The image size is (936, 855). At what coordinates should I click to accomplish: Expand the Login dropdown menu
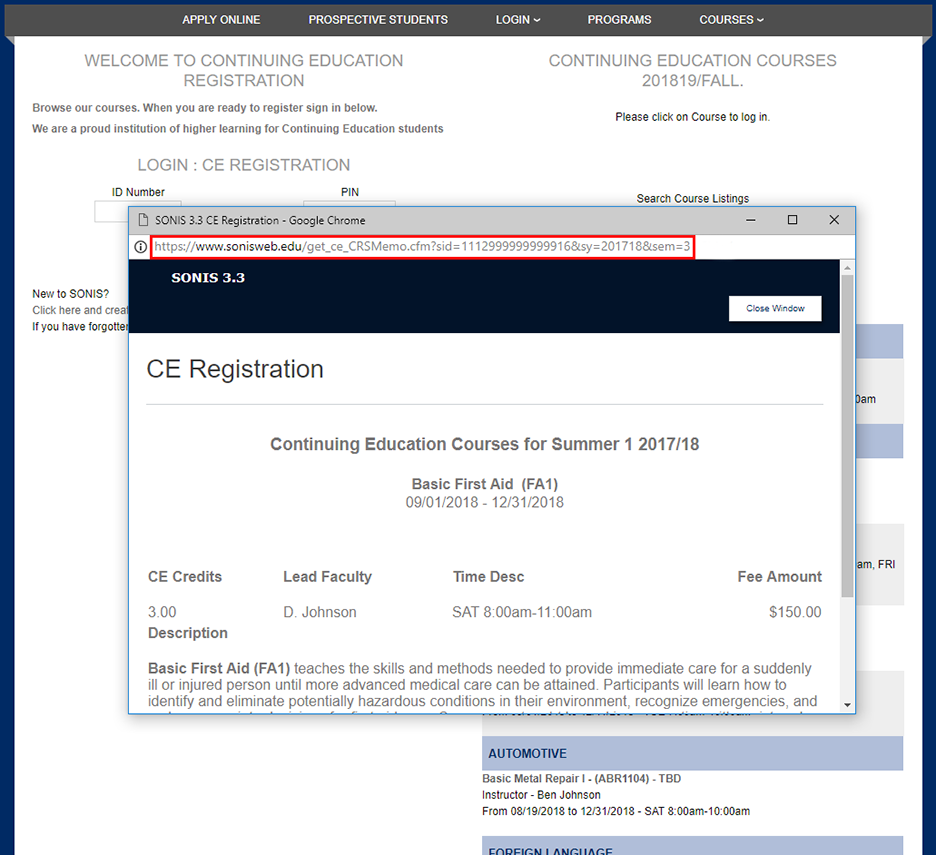(518, 20)
